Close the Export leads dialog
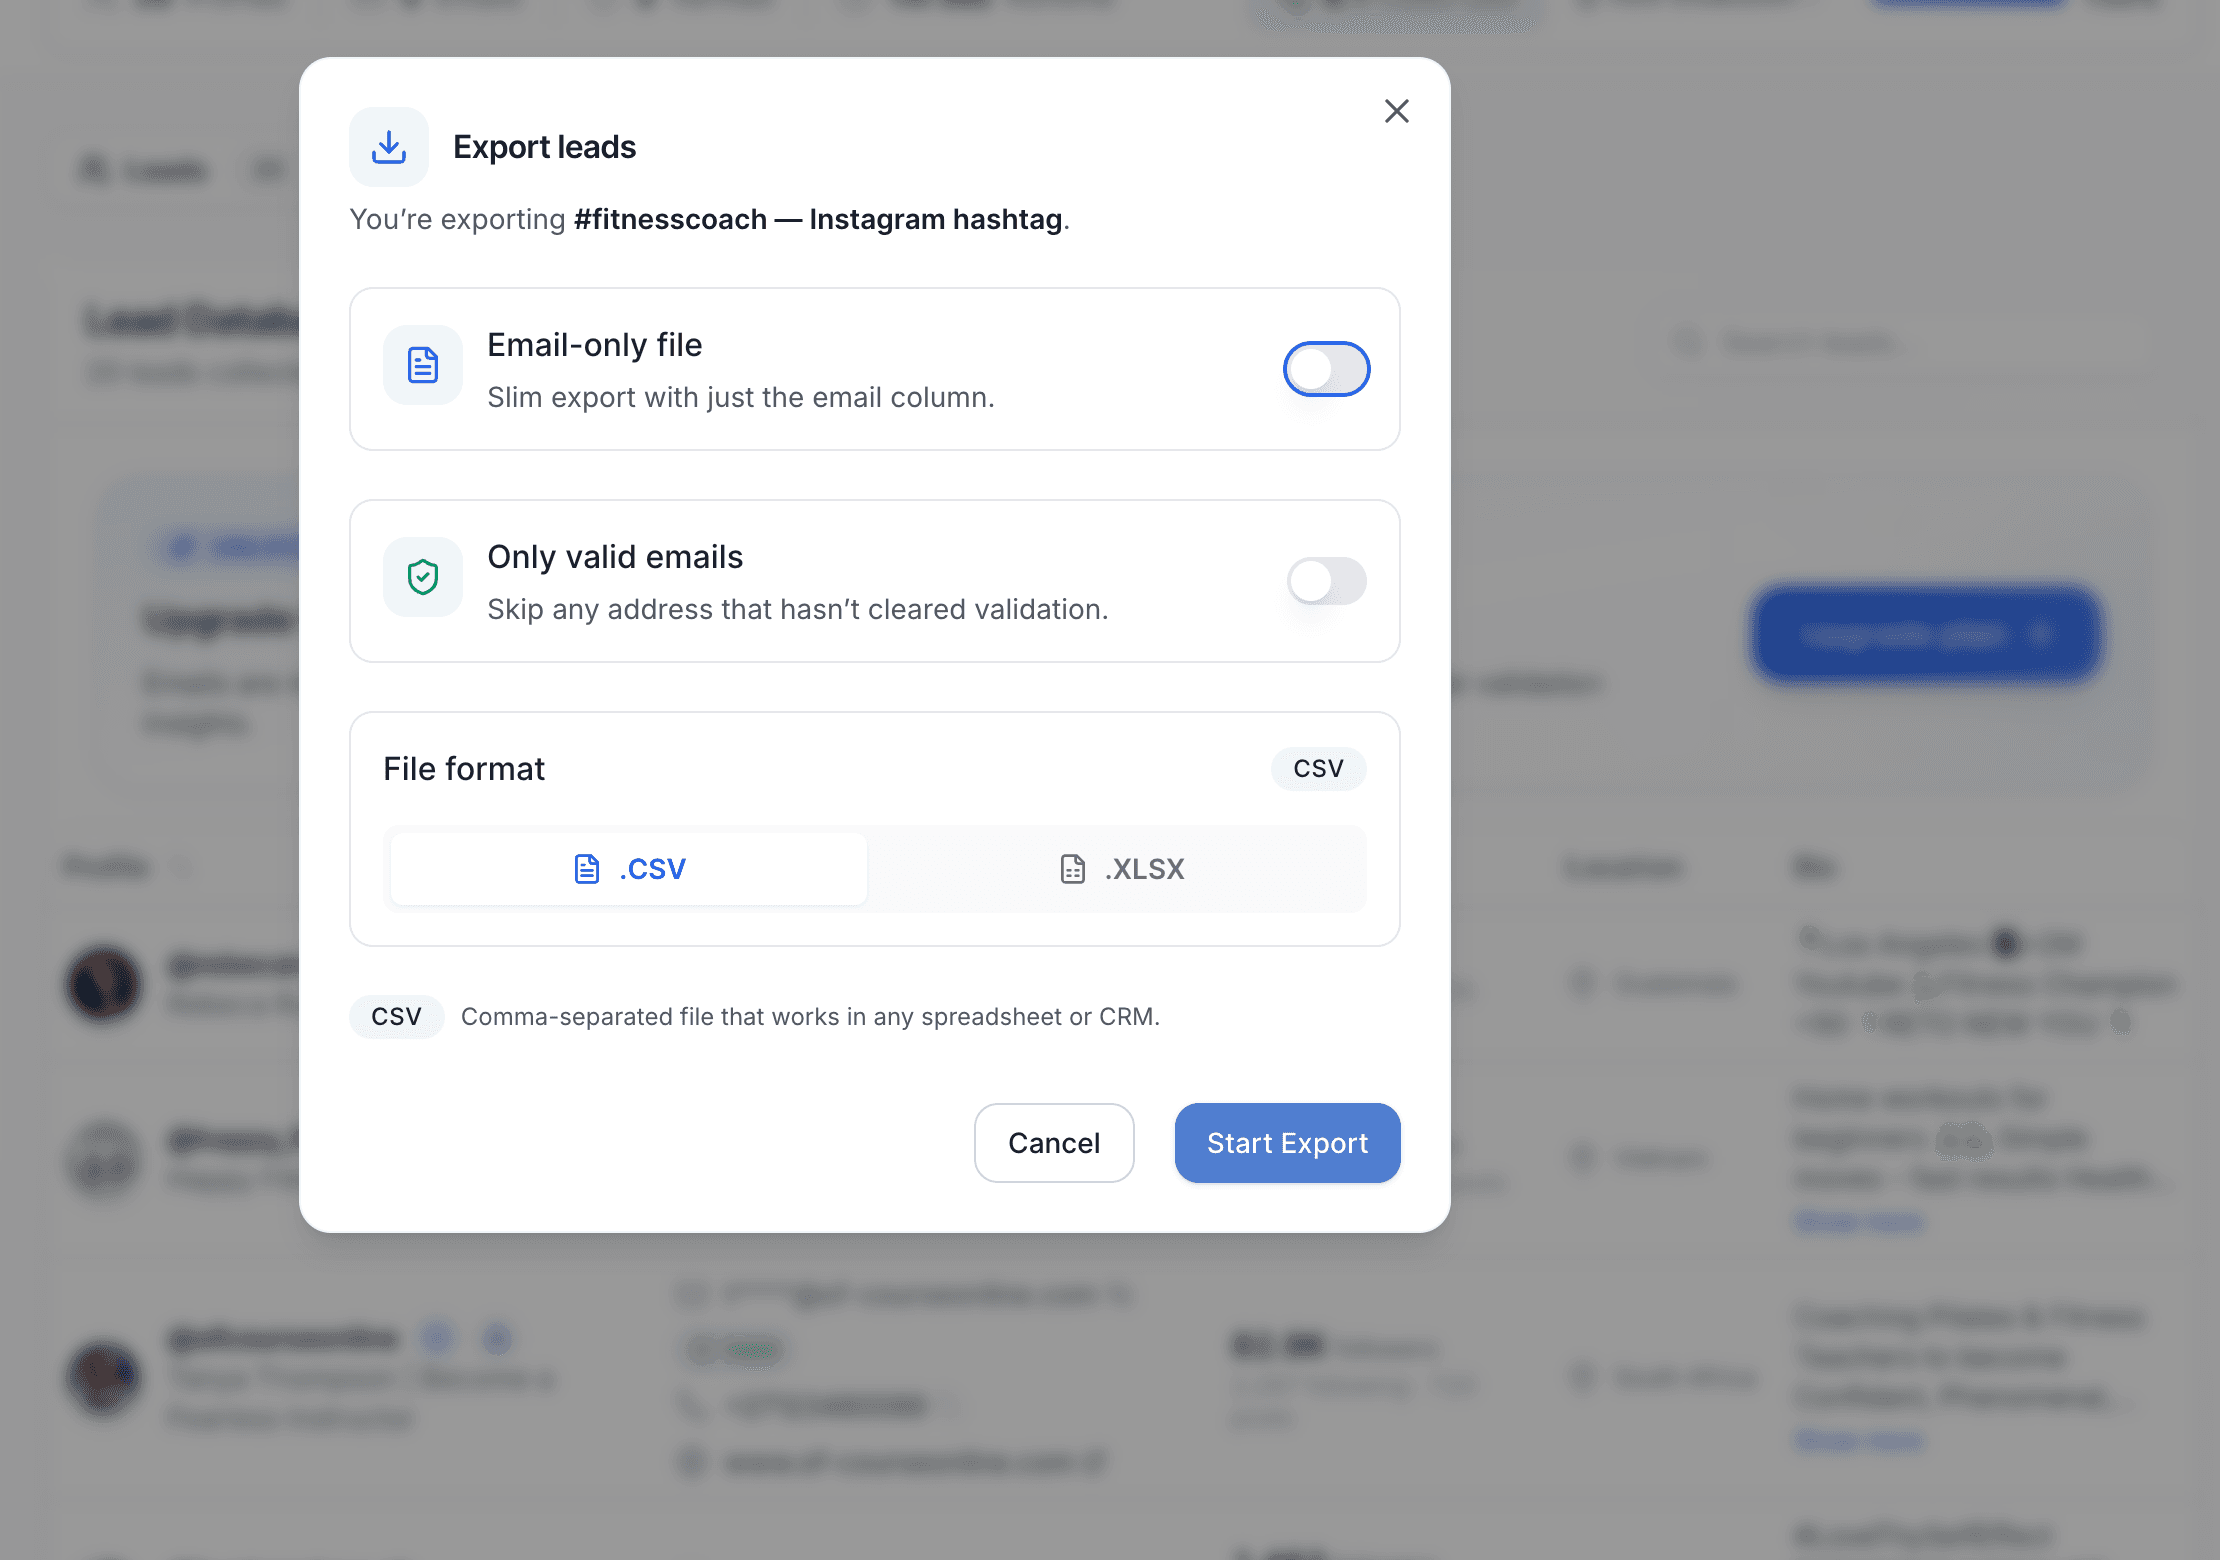Viewport: 2220px width, 1560px height. (1396, 111)
